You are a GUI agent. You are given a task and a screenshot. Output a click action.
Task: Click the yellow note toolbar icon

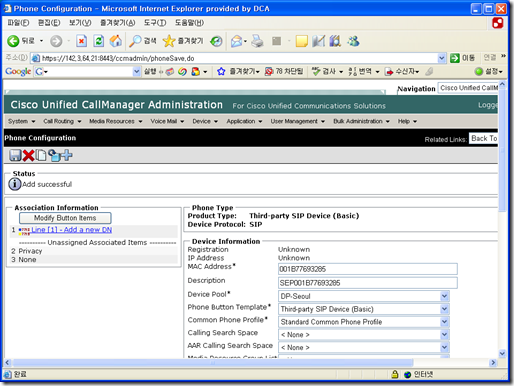point(301,41)
